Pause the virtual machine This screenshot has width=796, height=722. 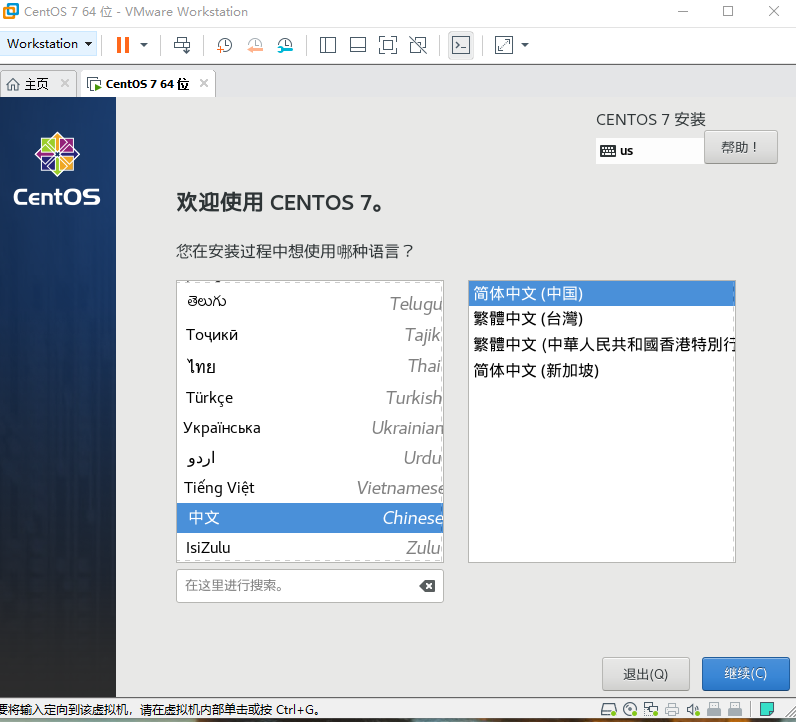coord(123,45)
